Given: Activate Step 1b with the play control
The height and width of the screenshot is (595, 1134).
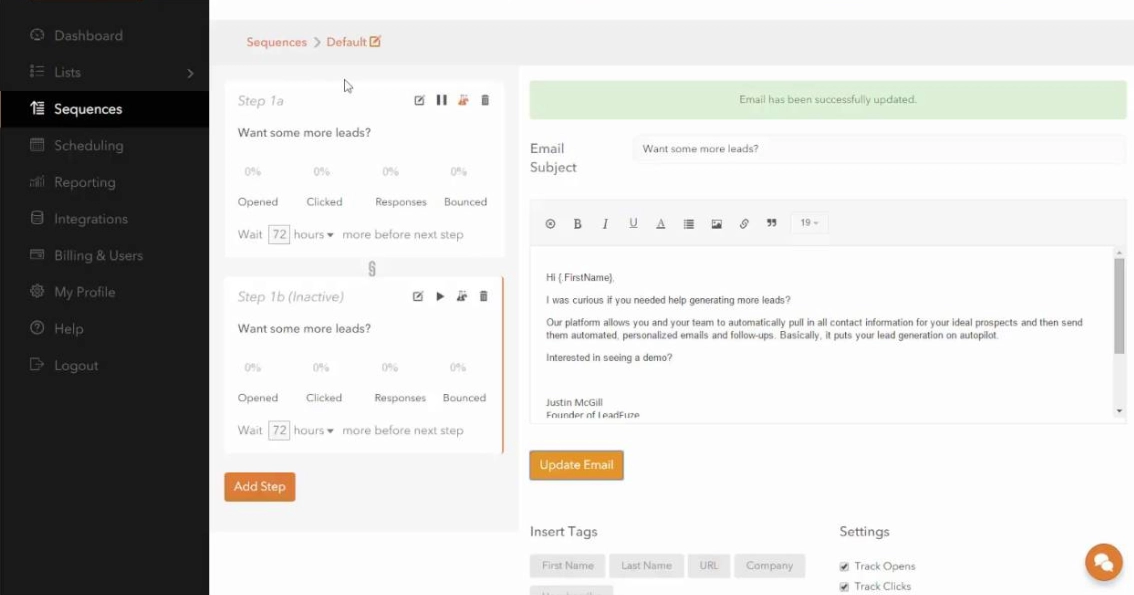Looking at the screenshot, I should pos(442,296).
